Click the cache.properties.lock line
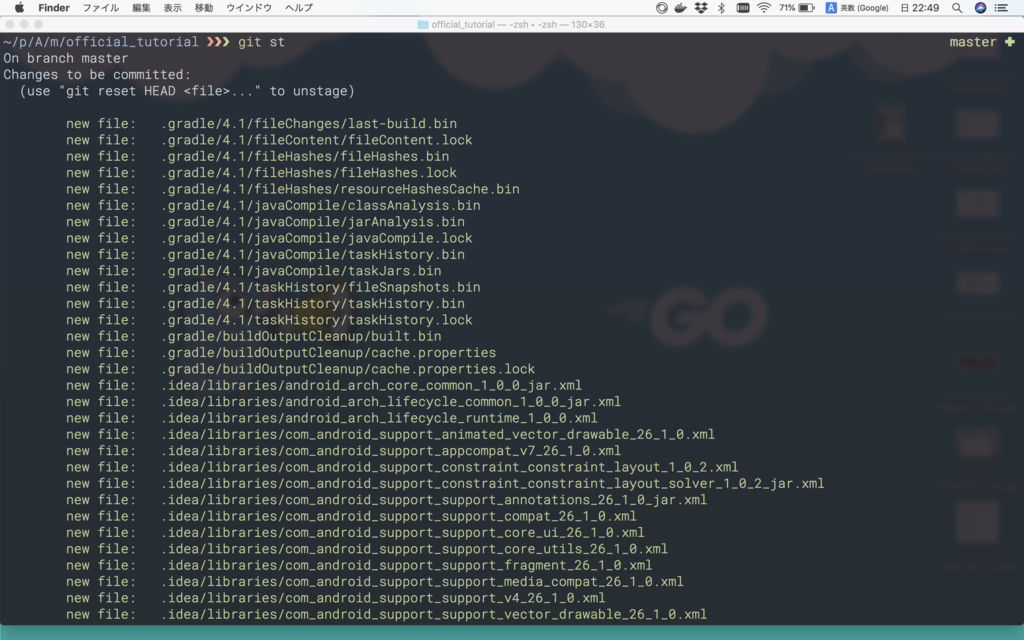This screenshot has height=640, width=1024. [x=300, y=368]
